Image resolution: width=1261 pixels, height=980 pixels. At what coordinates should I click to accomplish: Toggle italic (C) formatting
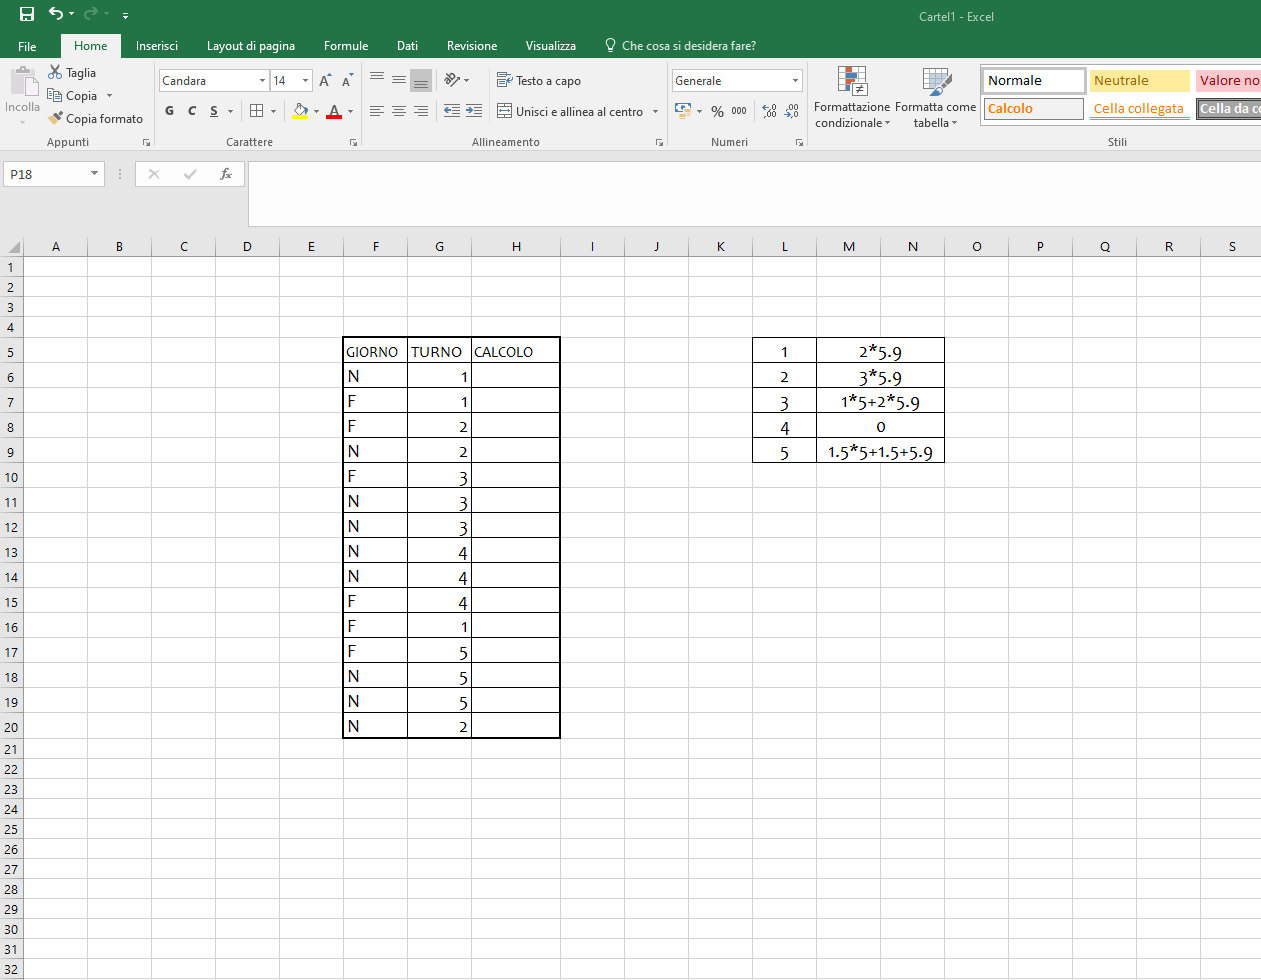[192, 111]
